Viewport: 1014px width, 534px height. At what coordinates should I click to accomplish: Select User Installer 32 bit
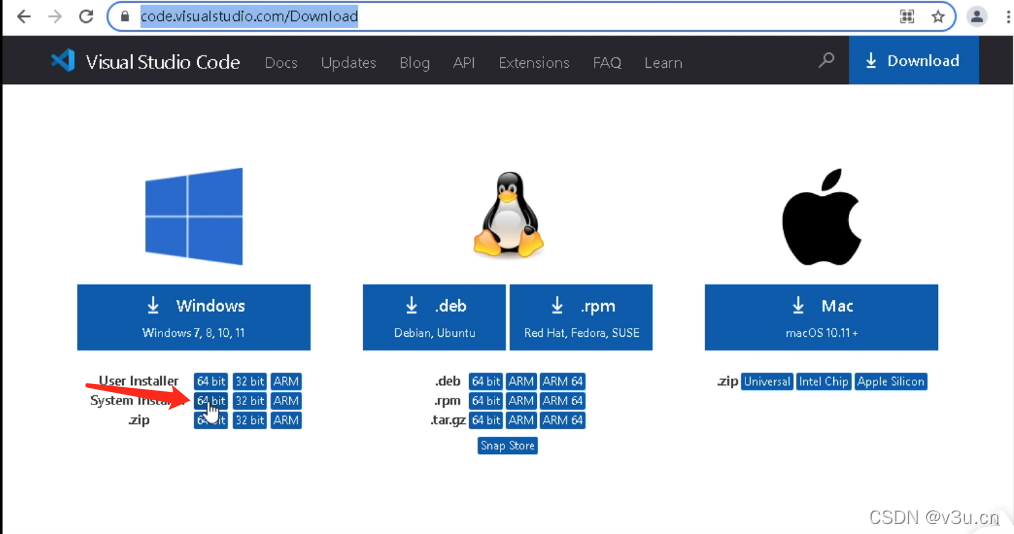[x=250, y=381]
